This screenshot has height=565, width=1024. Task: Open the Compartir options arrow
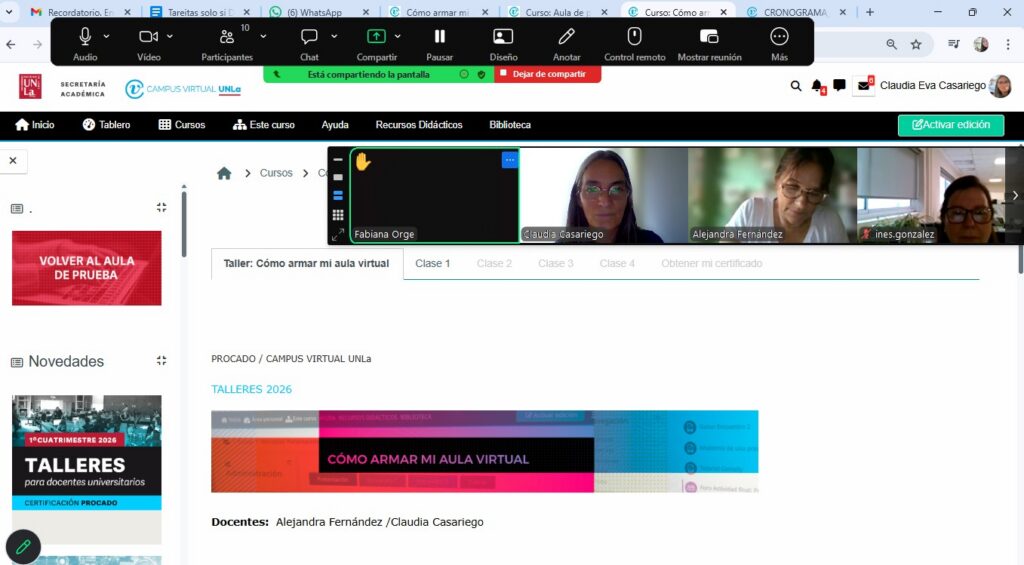tap(397, 36)
